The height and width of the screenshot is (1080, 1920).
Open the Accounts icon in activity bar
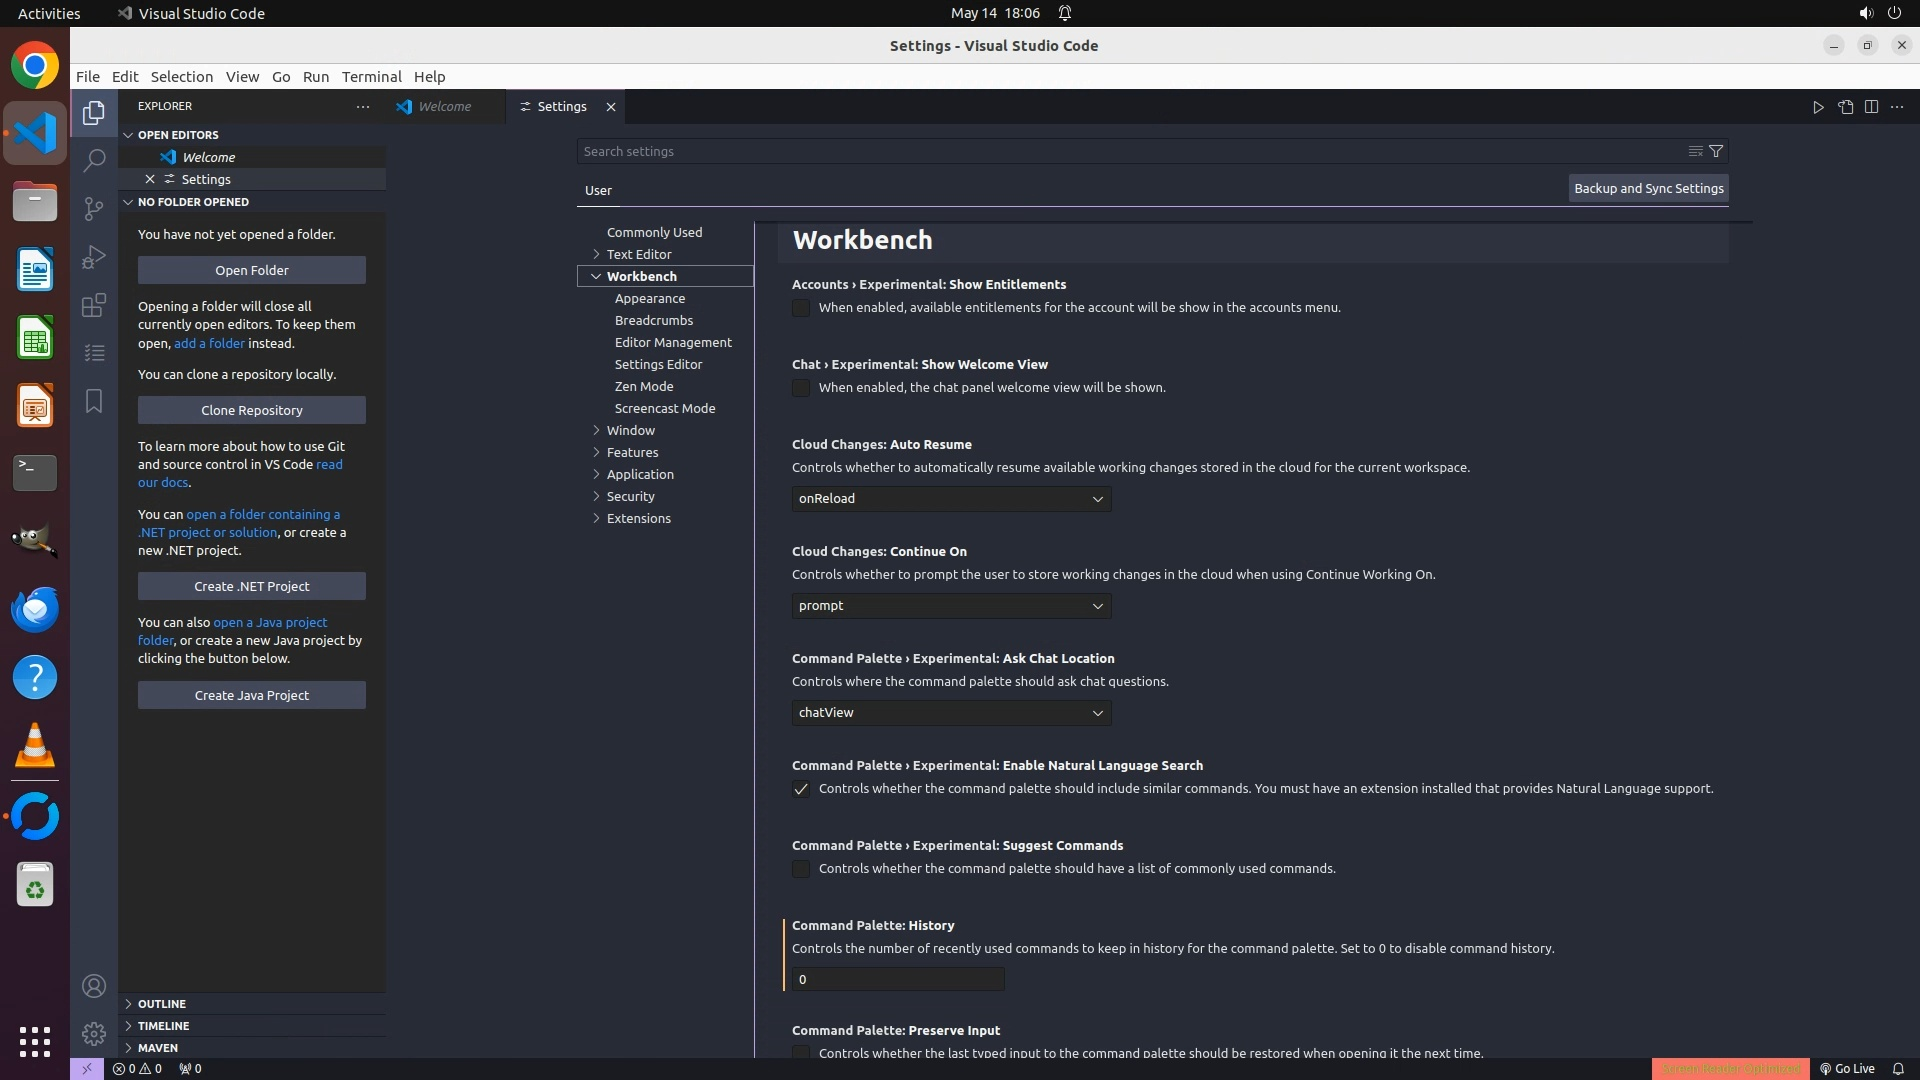(x=94, y=986)
